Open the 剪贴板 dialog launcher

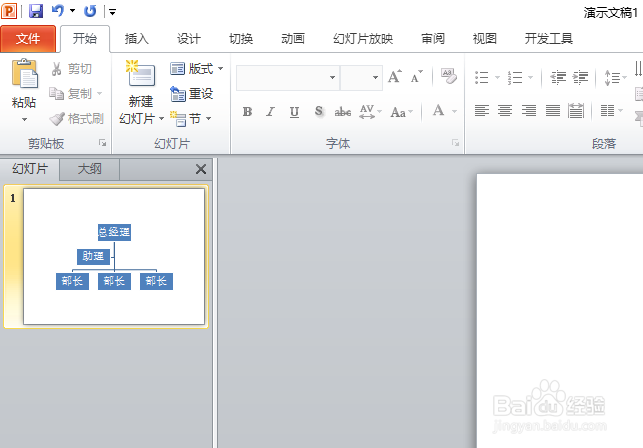click(x=103, y=143)
